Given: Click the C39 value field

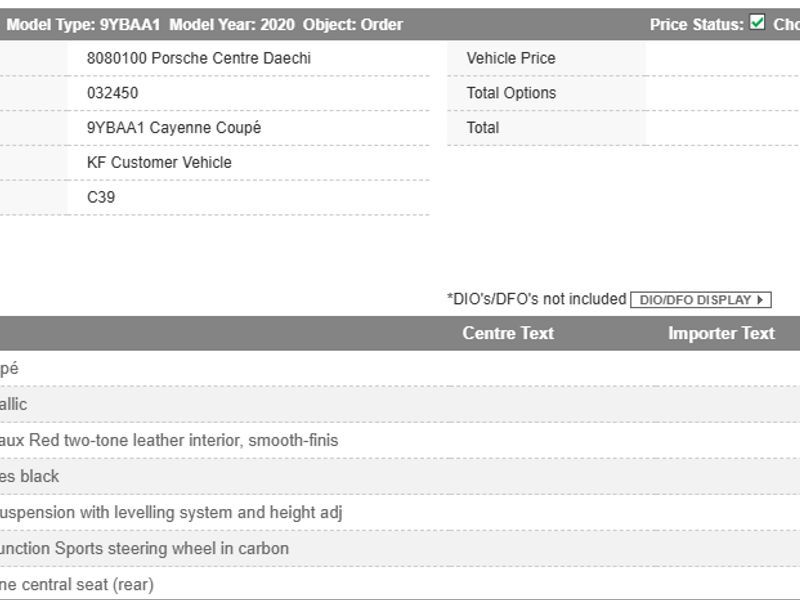Looking at the screenshot, I should click(101, 197).
